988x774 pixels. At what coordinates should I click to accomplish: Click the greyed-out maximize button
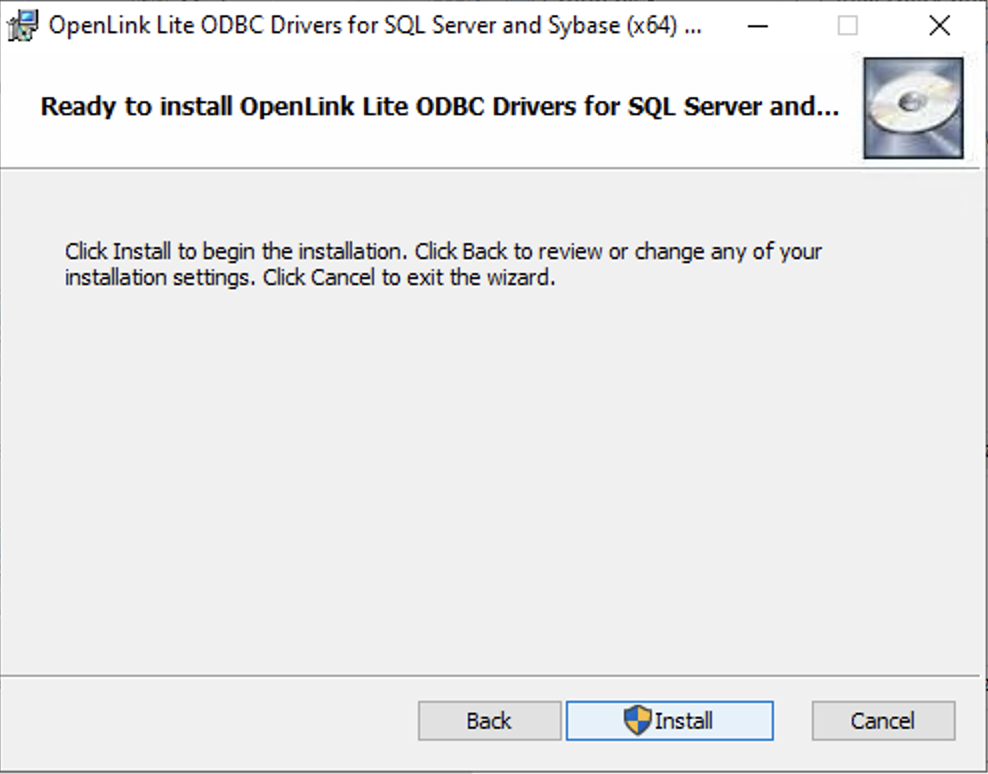point(848,26)
